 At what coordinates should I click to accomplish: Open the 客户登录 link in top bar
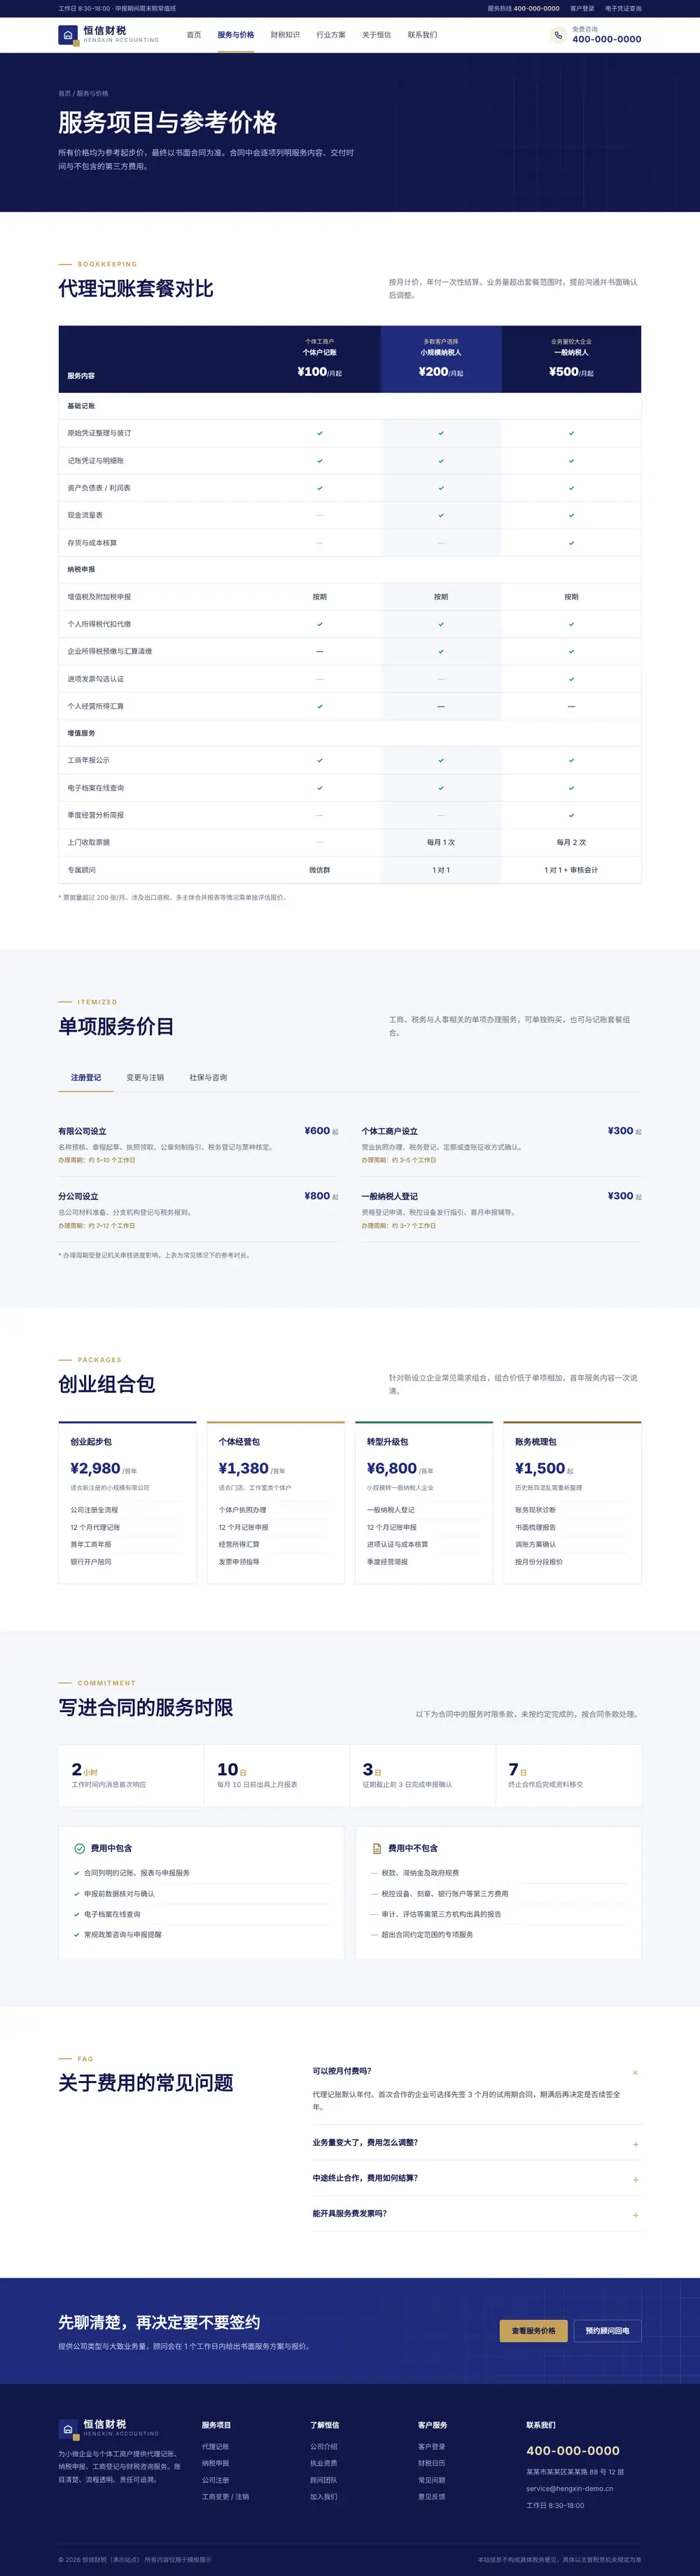582,8
